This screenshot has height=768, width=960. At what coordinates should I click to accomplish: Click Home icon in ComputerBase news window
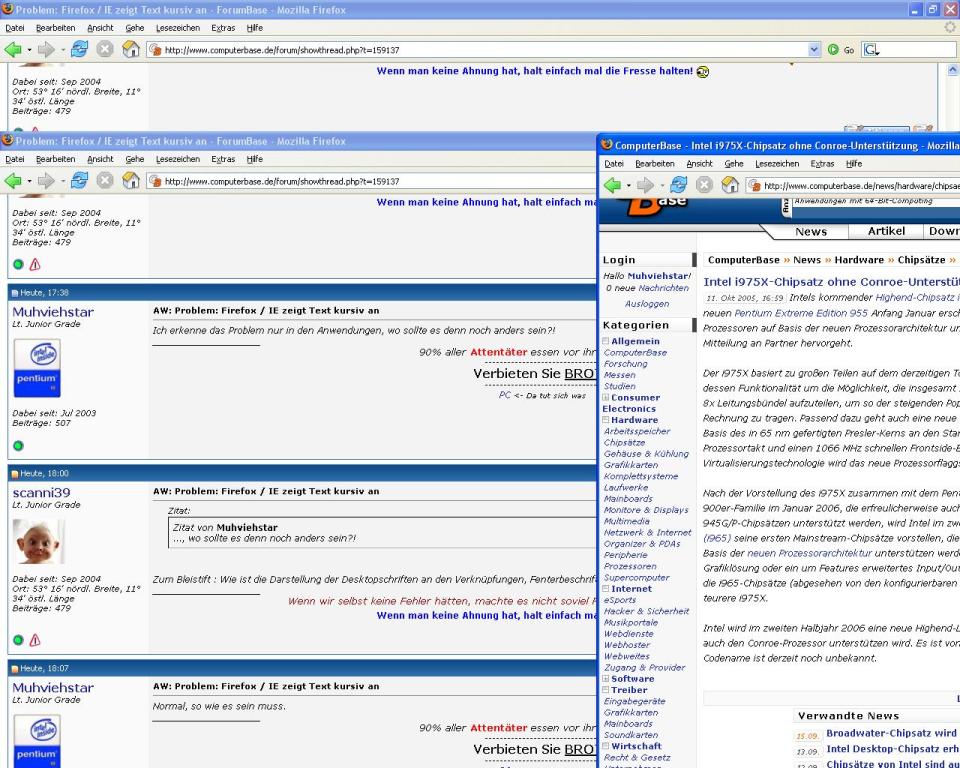click(x=730, y=185)
